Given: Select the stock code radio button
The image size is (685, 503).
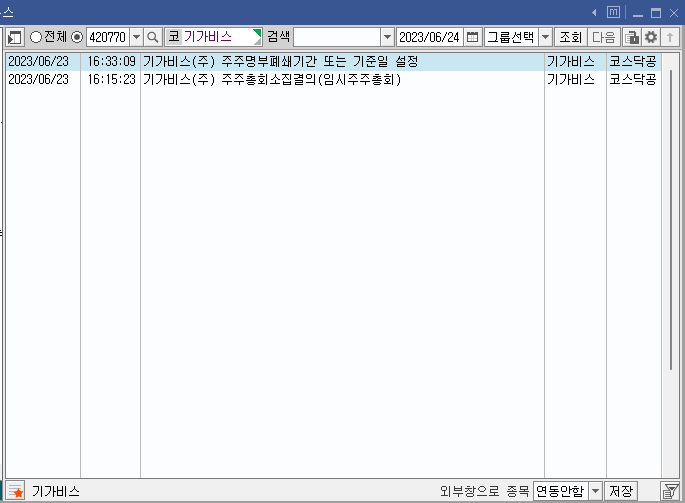Looking at the screenshot, I should click(77, 37).
